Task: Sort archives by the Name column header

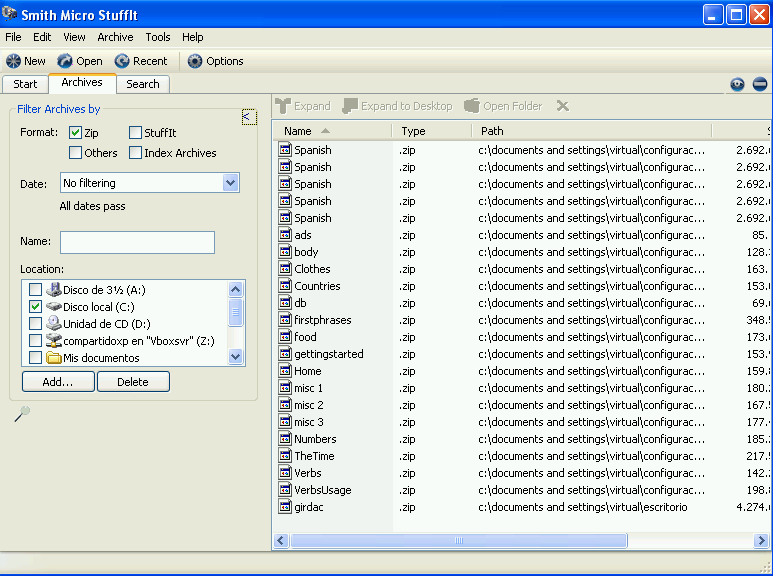Action: coord(332,131)
